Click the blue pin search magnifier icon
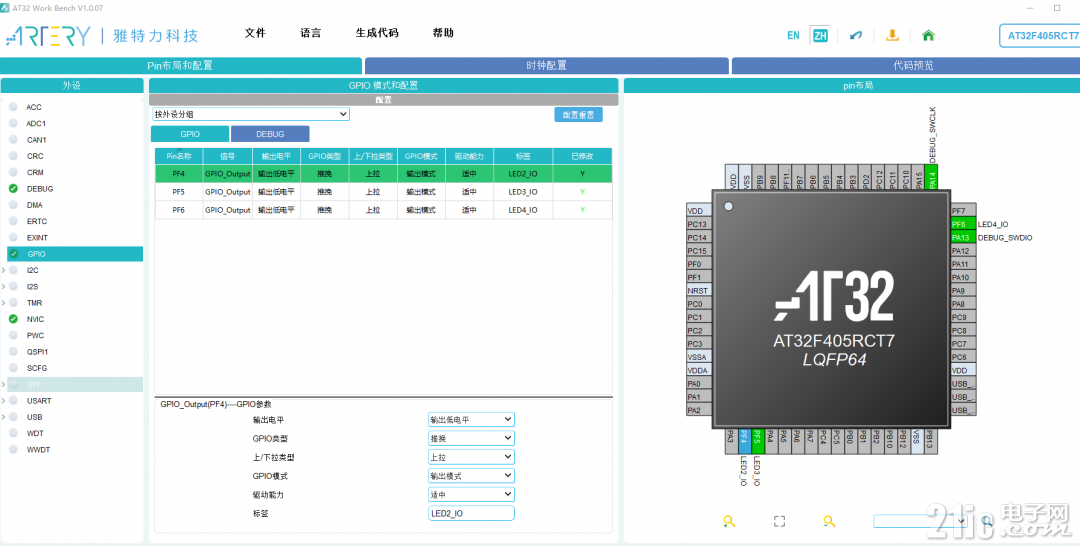Screen dimensions: 1080x546 pyautogui.click(x=987, y=521)
